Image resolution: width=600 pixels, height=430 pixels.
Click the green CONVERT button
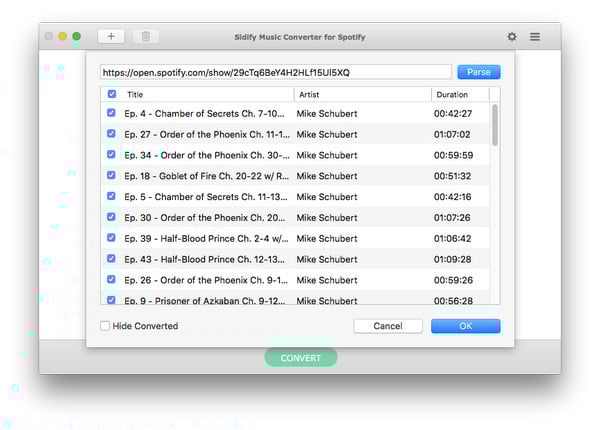click(x=300, y=358)
